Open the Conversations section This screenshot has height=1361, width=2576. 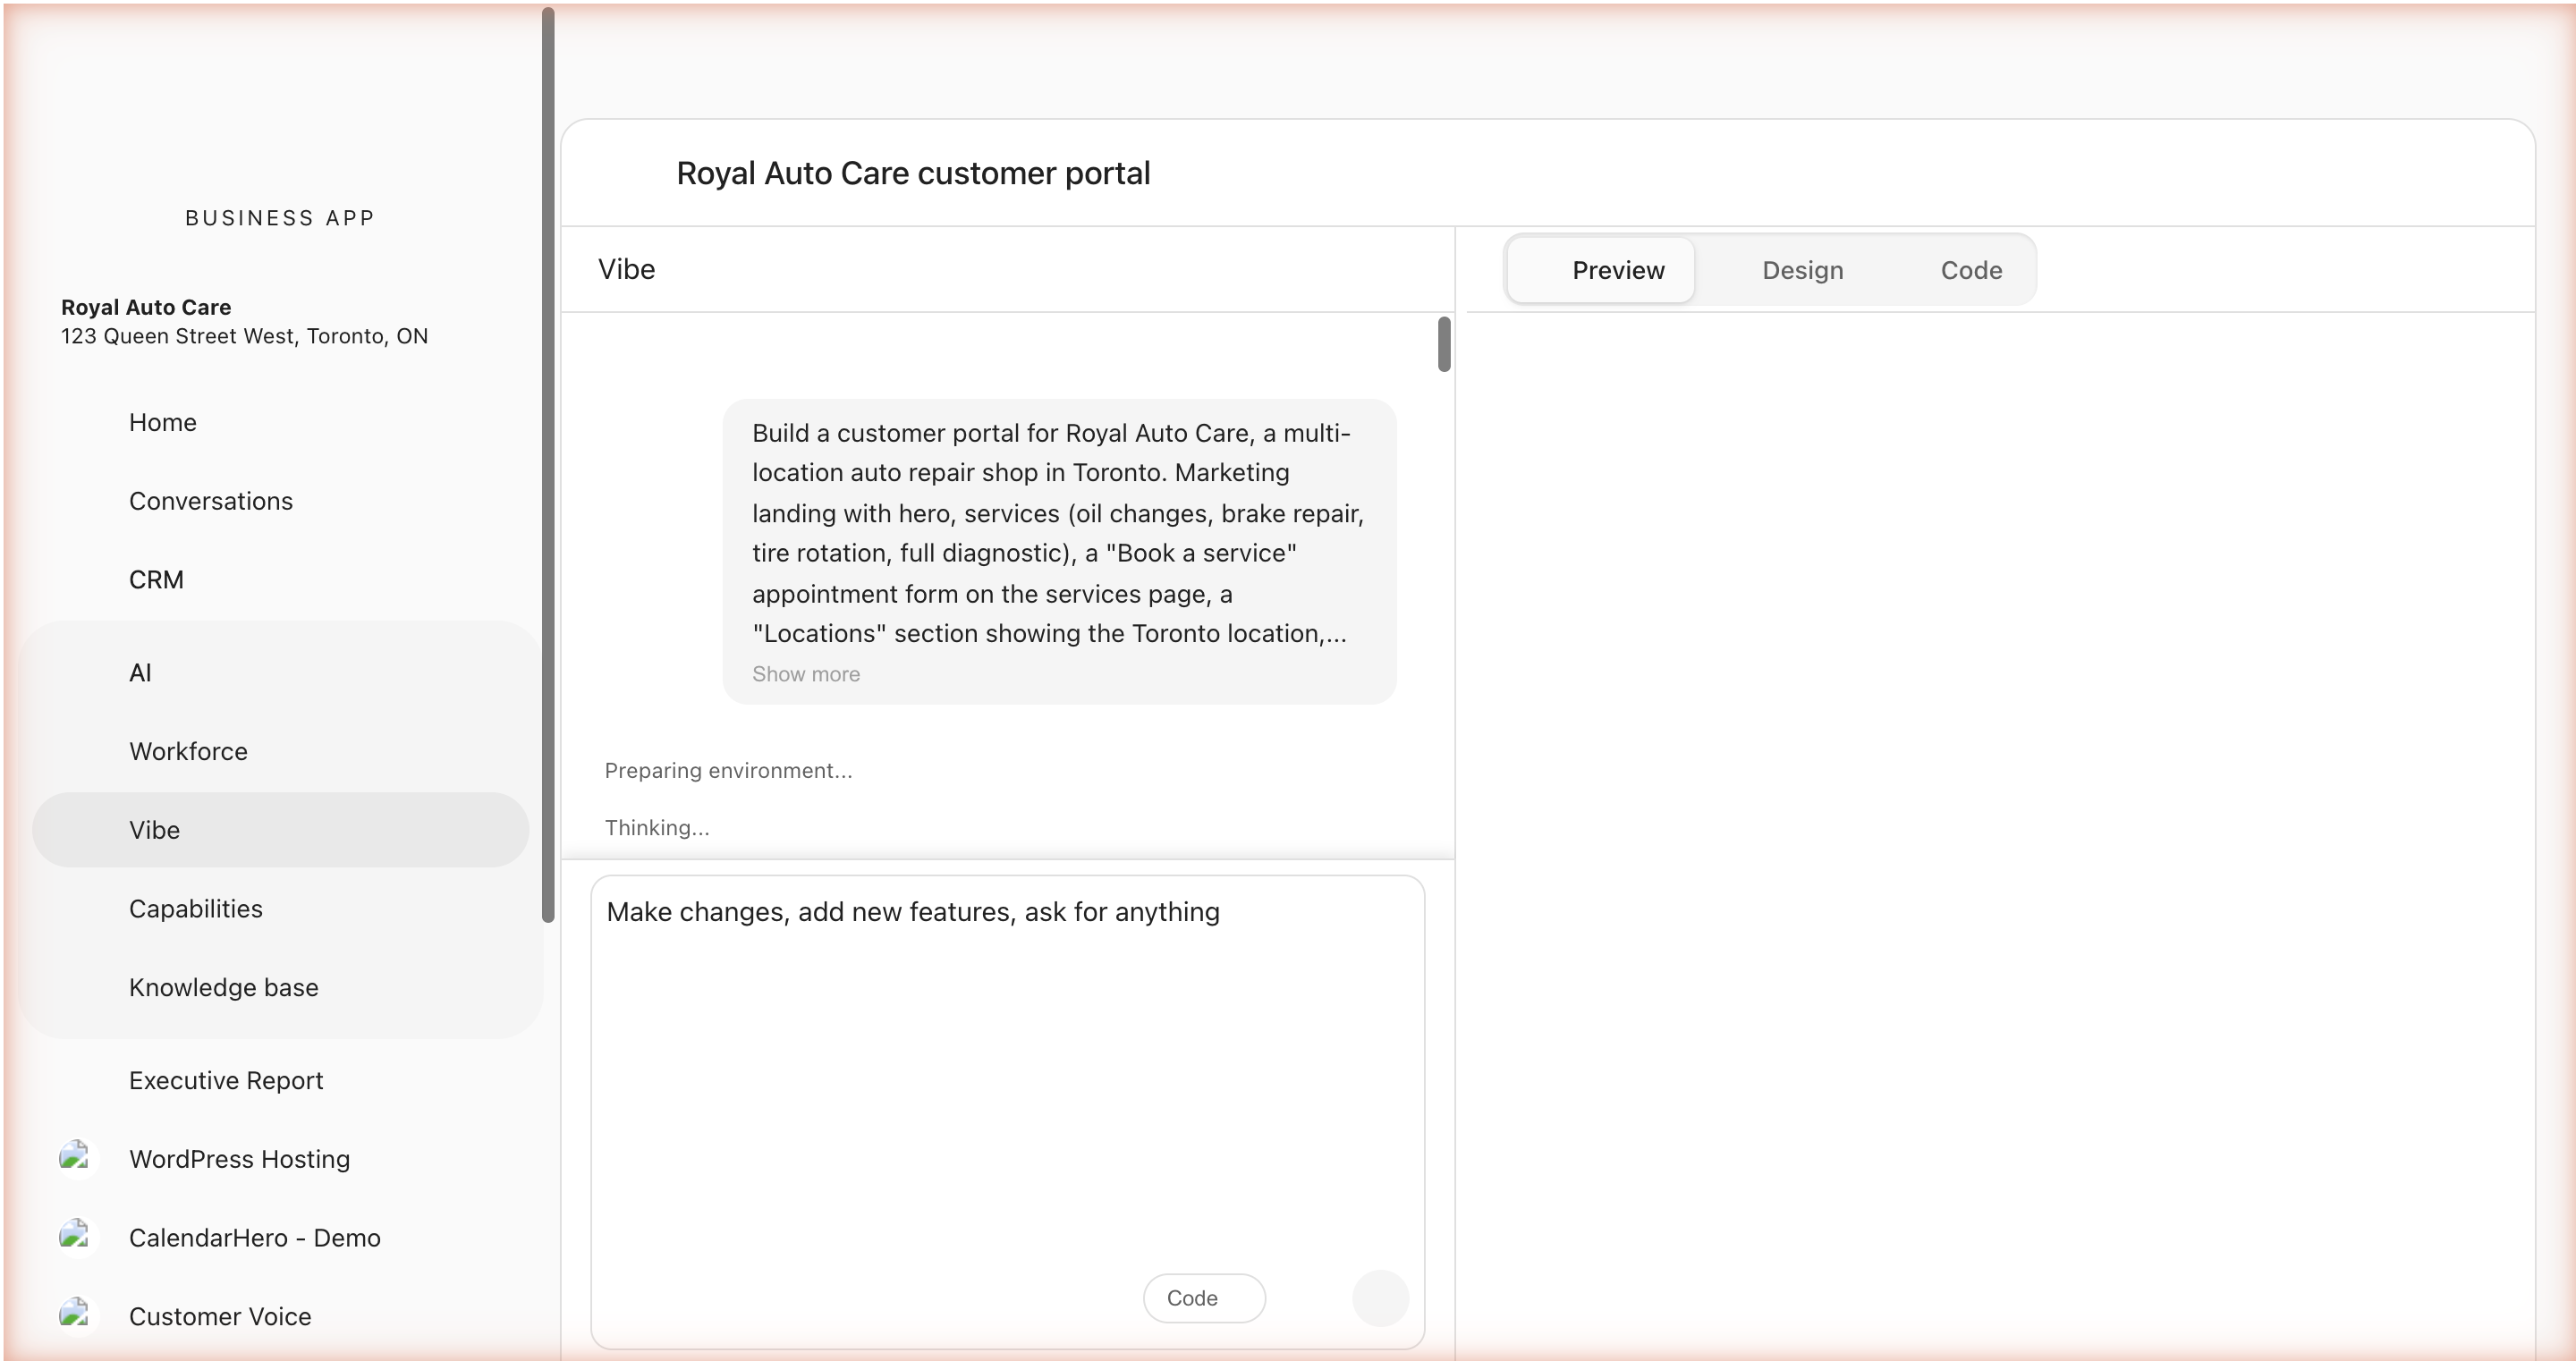[211, 501]
